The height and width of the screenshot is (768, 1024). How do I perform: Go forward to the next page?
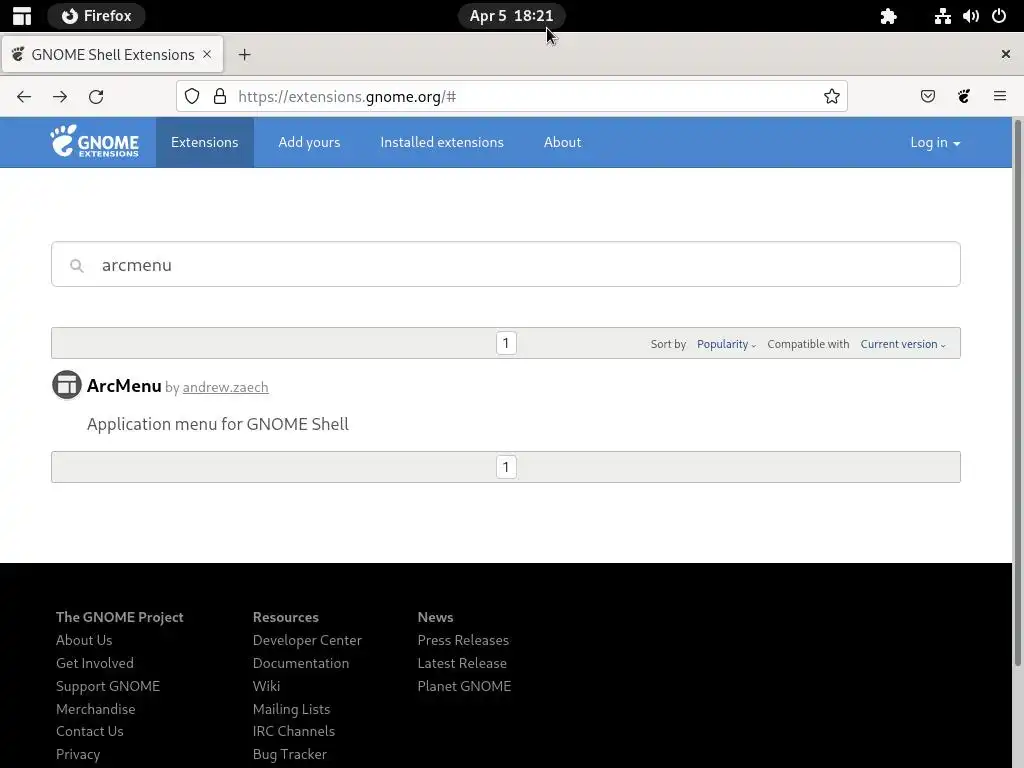[x=60, y=97]
